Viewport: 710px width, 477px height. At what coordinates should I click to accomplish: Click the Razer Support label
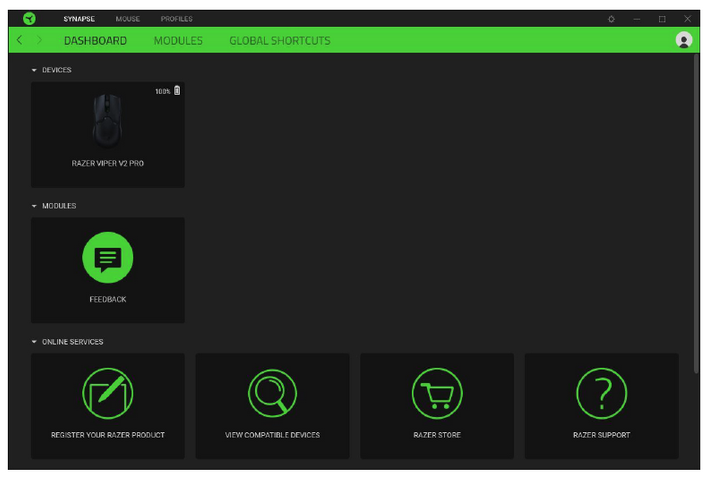pyautogui.click(x=601, y=435)
